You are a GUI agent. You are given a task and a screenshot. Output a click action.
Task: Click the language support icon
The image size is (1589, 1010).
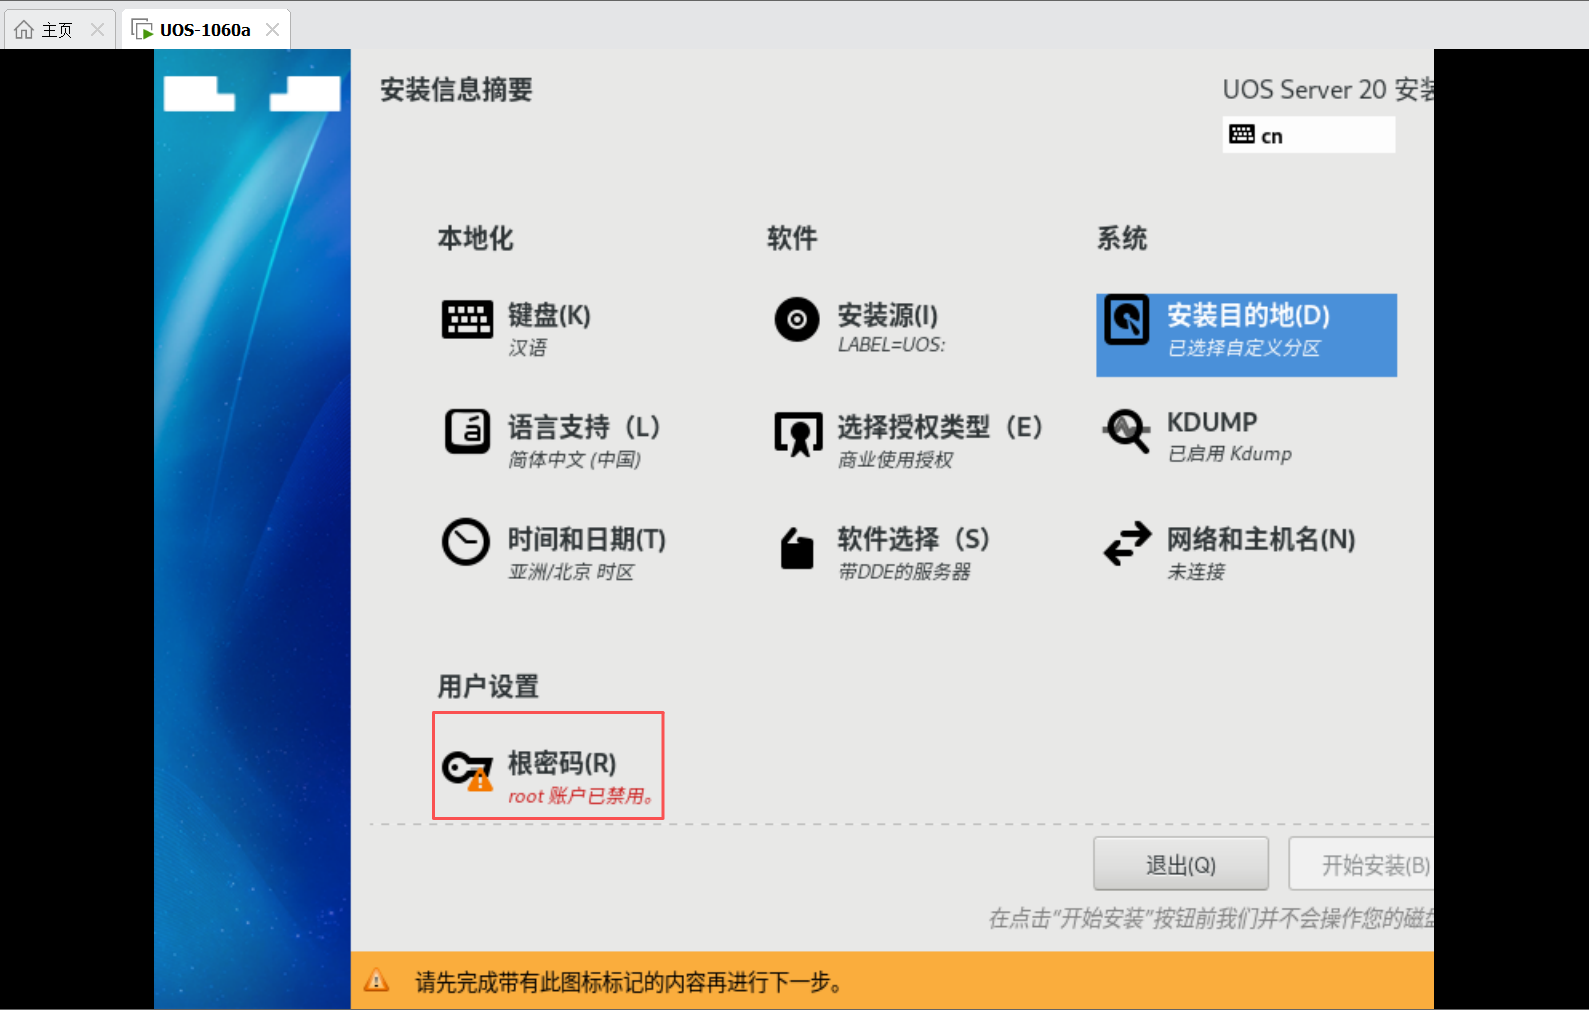click(467, 431)
